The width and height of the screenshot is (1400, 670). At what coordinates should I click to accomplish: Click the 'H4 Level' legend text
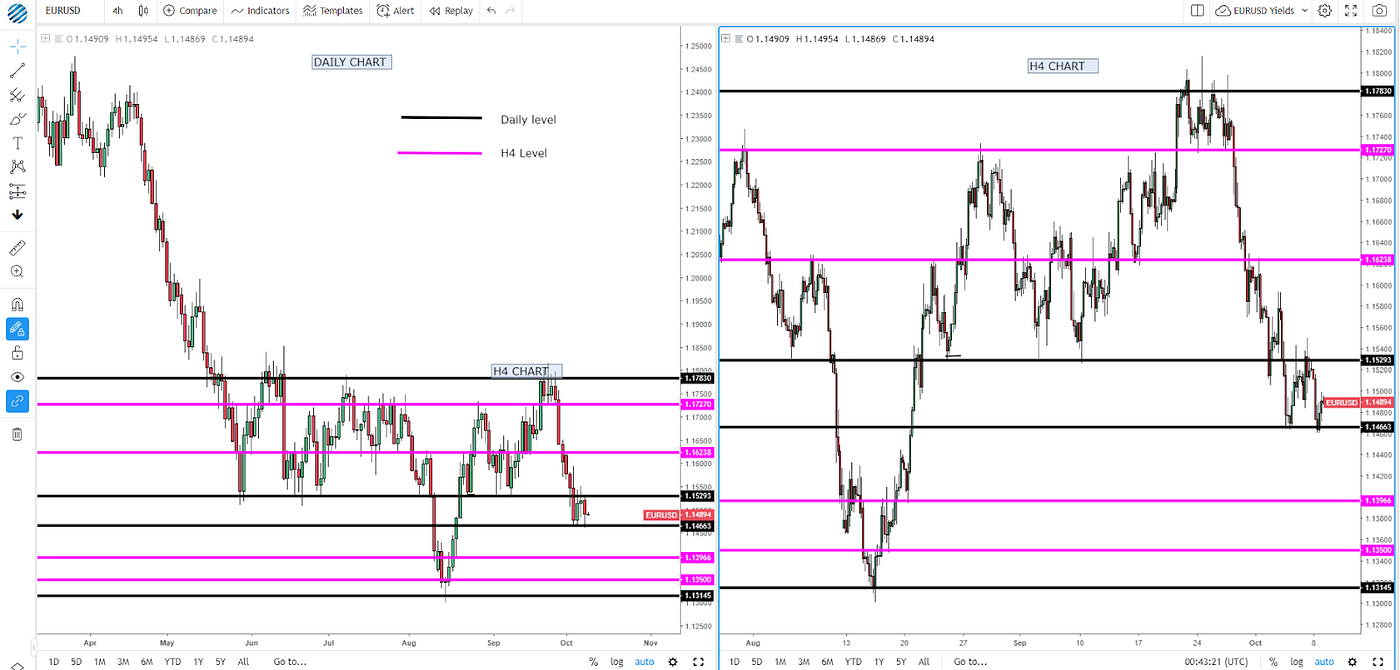click(524, 153)
